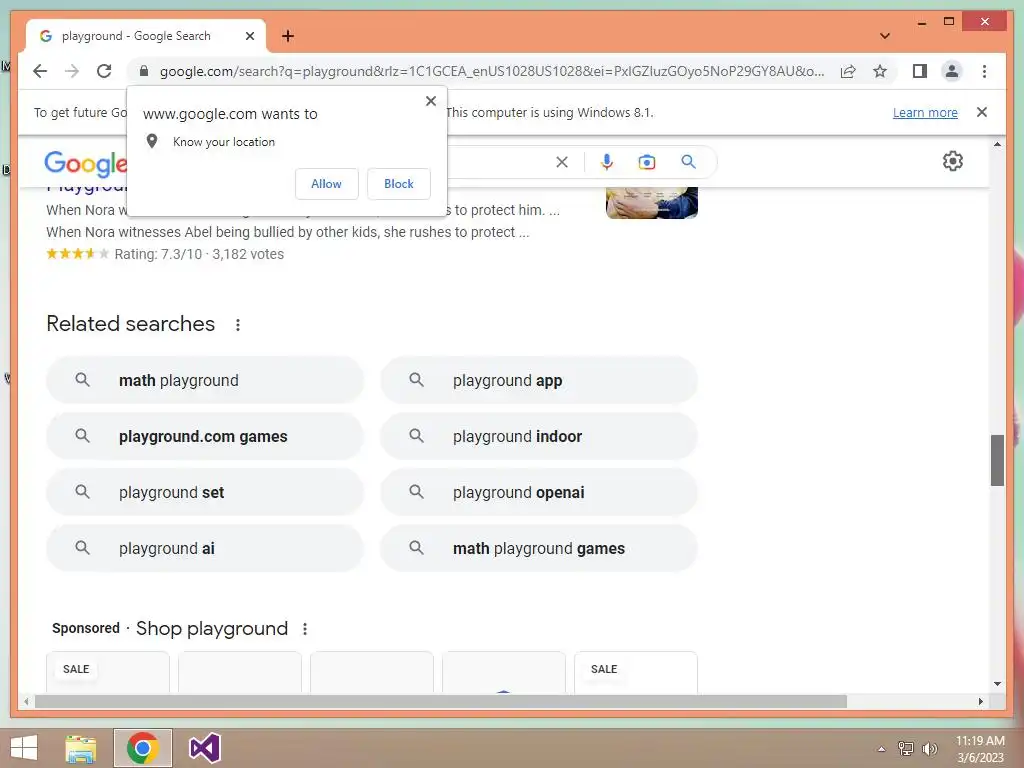1024x768 pixels.
Task: Open taskbar clock and date
Action: (980, 749)
